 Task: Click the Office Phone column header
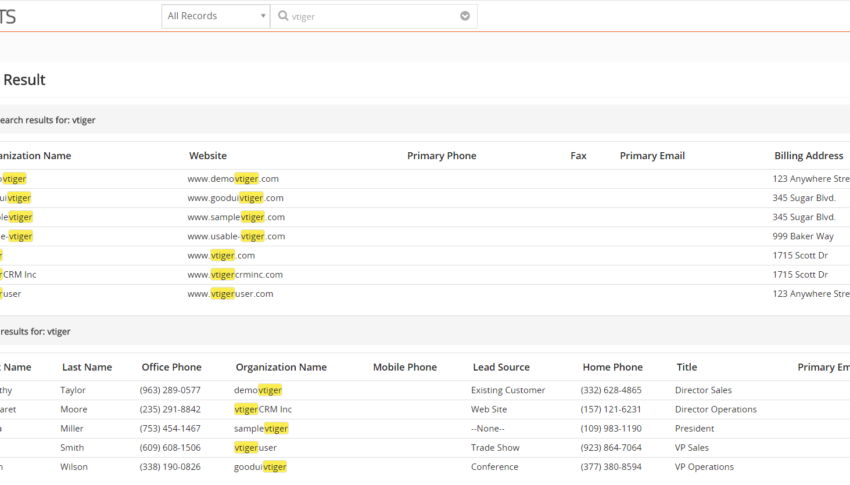[171, 367]
